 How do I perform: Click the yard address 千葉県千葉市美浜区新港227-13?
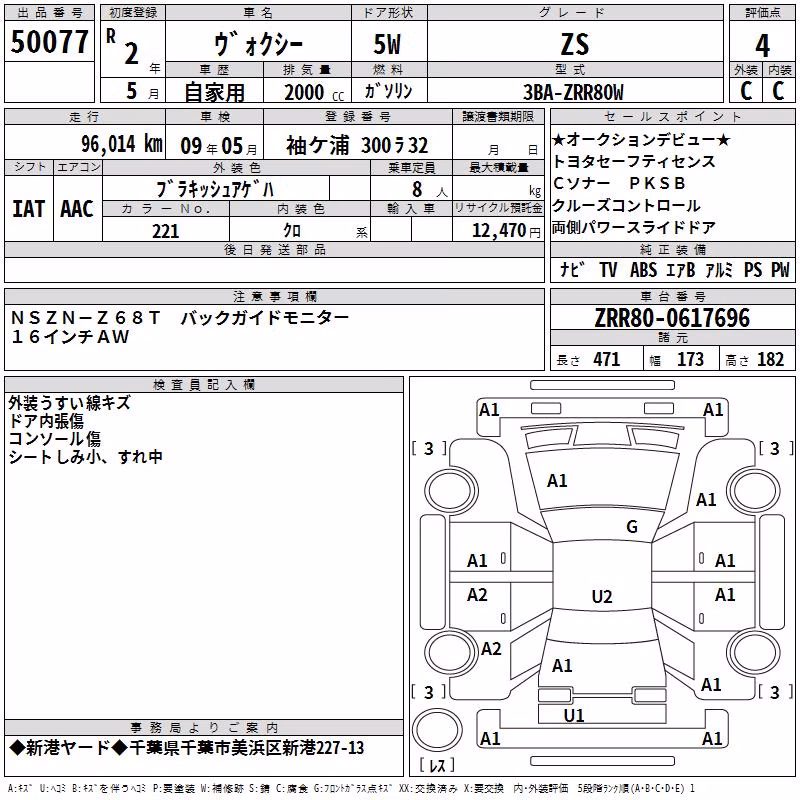pos(246,748)
